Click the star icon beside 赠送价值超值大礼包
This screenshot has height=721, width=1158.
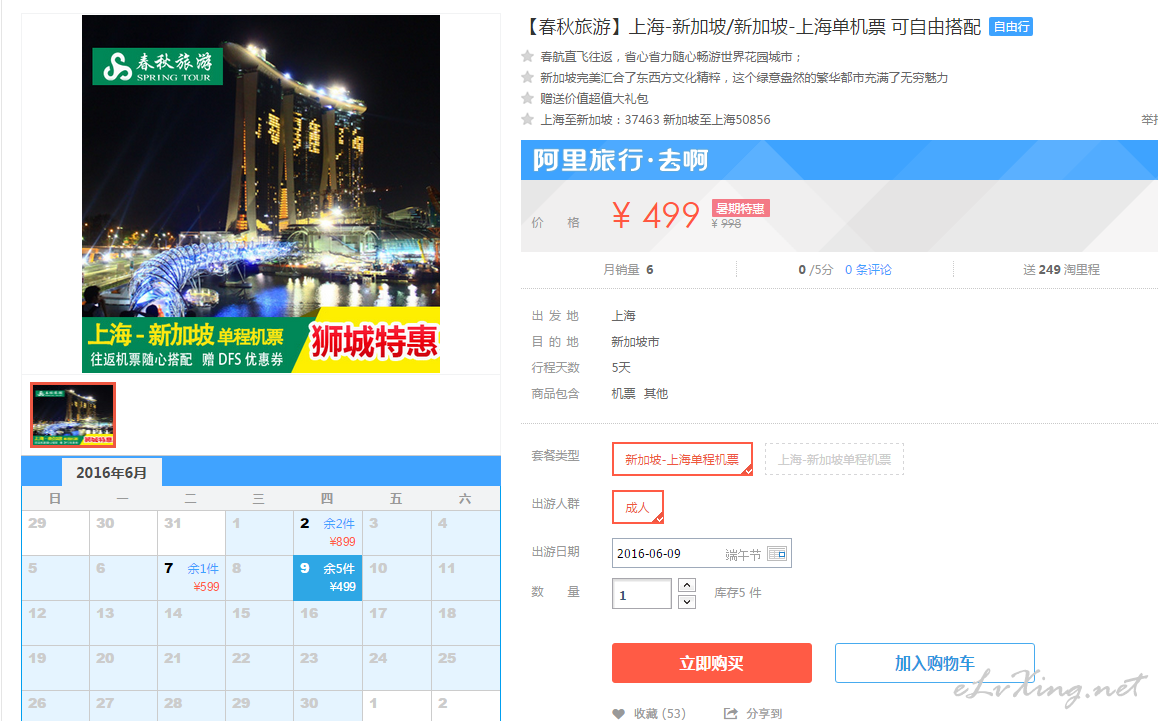(x=527, y=98)
